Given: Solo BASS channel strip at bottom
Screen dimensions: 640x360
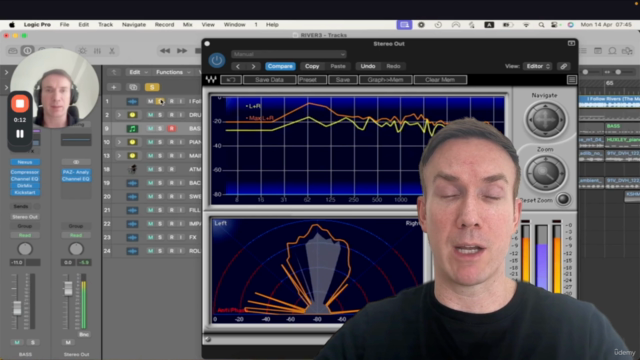Looking at the screenshot, I should [33, 342].
